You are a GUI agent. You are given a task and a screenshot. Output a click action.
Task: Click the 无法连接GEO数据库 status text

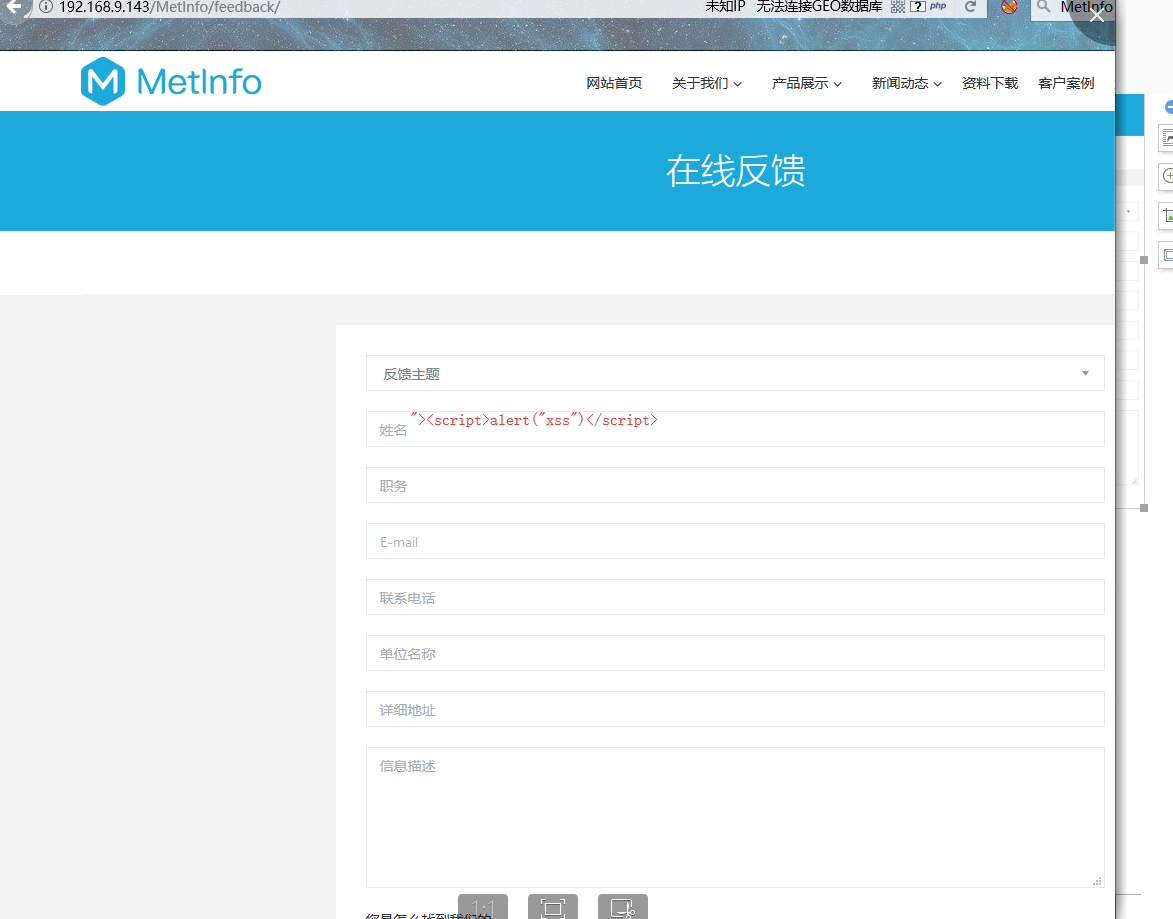tap(819, 7)
